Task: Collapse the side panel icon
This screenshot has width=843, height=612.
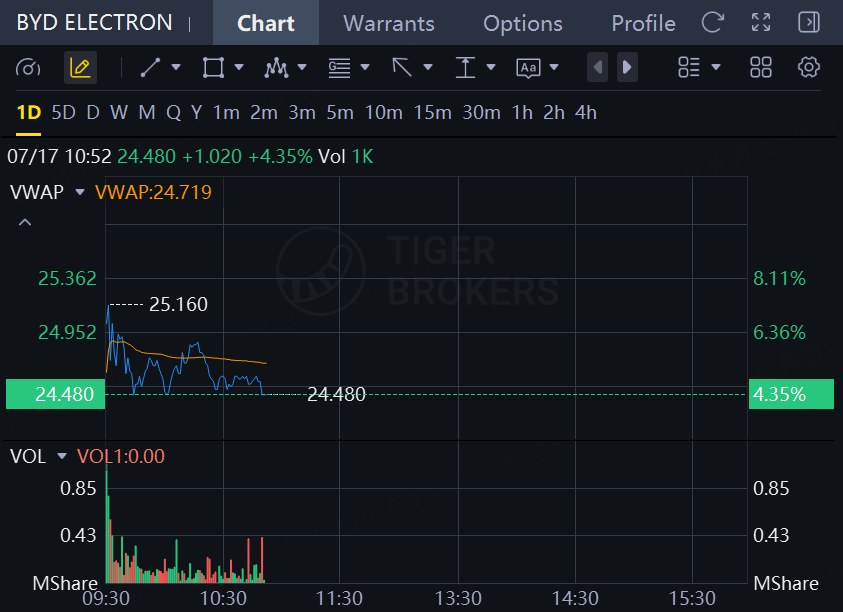Action: click(x=809, y=23)
